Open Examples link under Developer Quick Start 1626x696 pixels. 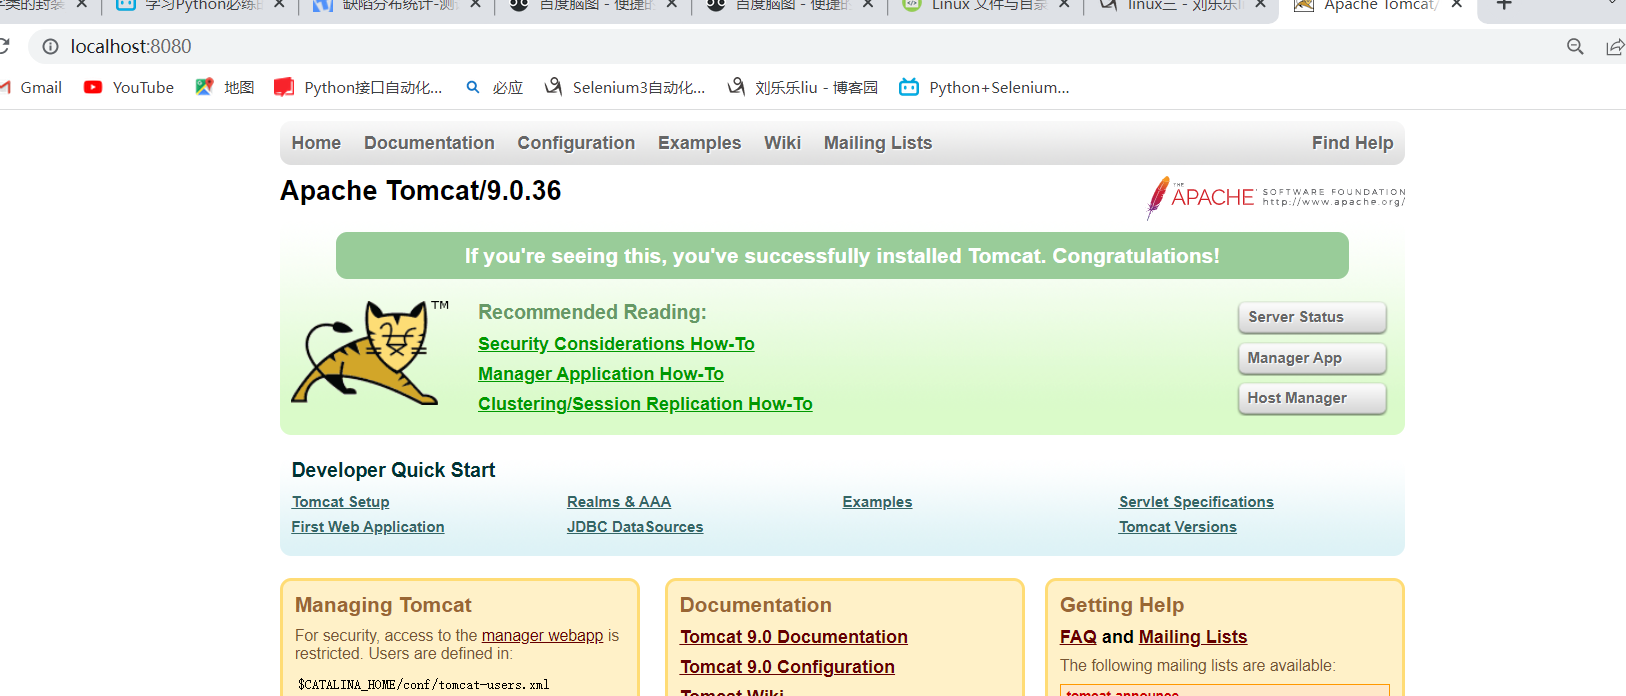point(877,502)
